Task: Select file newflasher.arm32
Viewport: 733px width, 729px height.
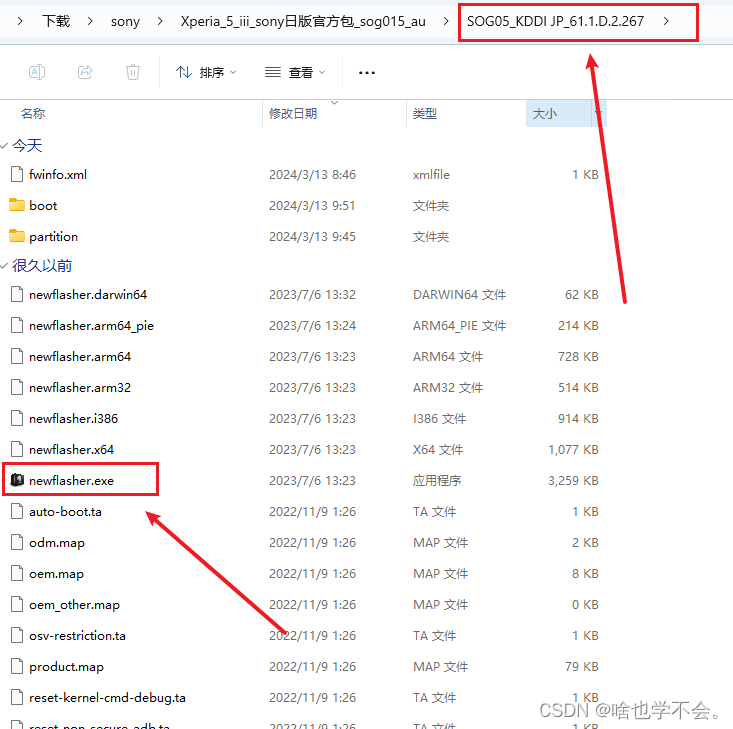Action: [80, 388]
